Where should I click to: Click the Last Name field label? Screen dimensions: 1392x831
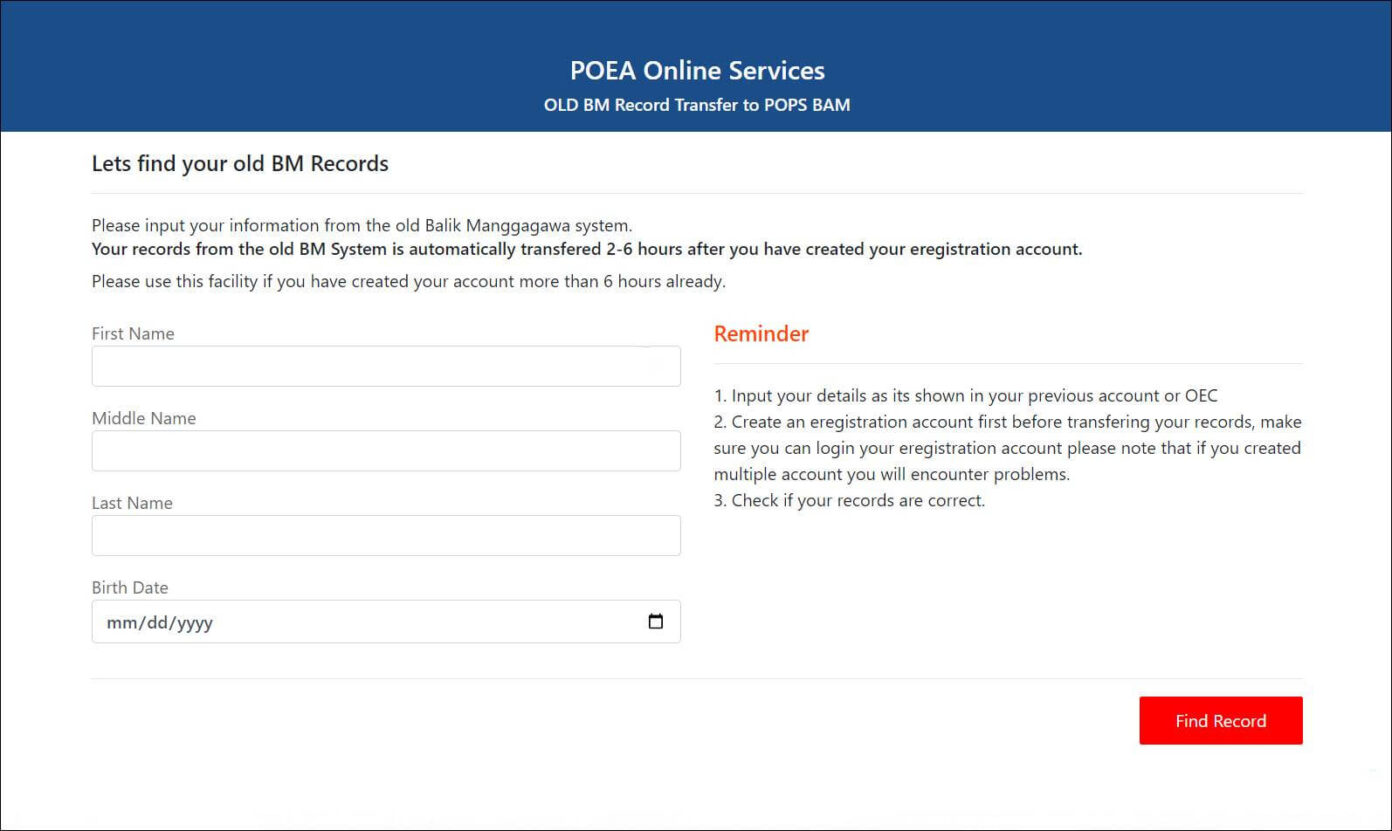coord(132,502)
